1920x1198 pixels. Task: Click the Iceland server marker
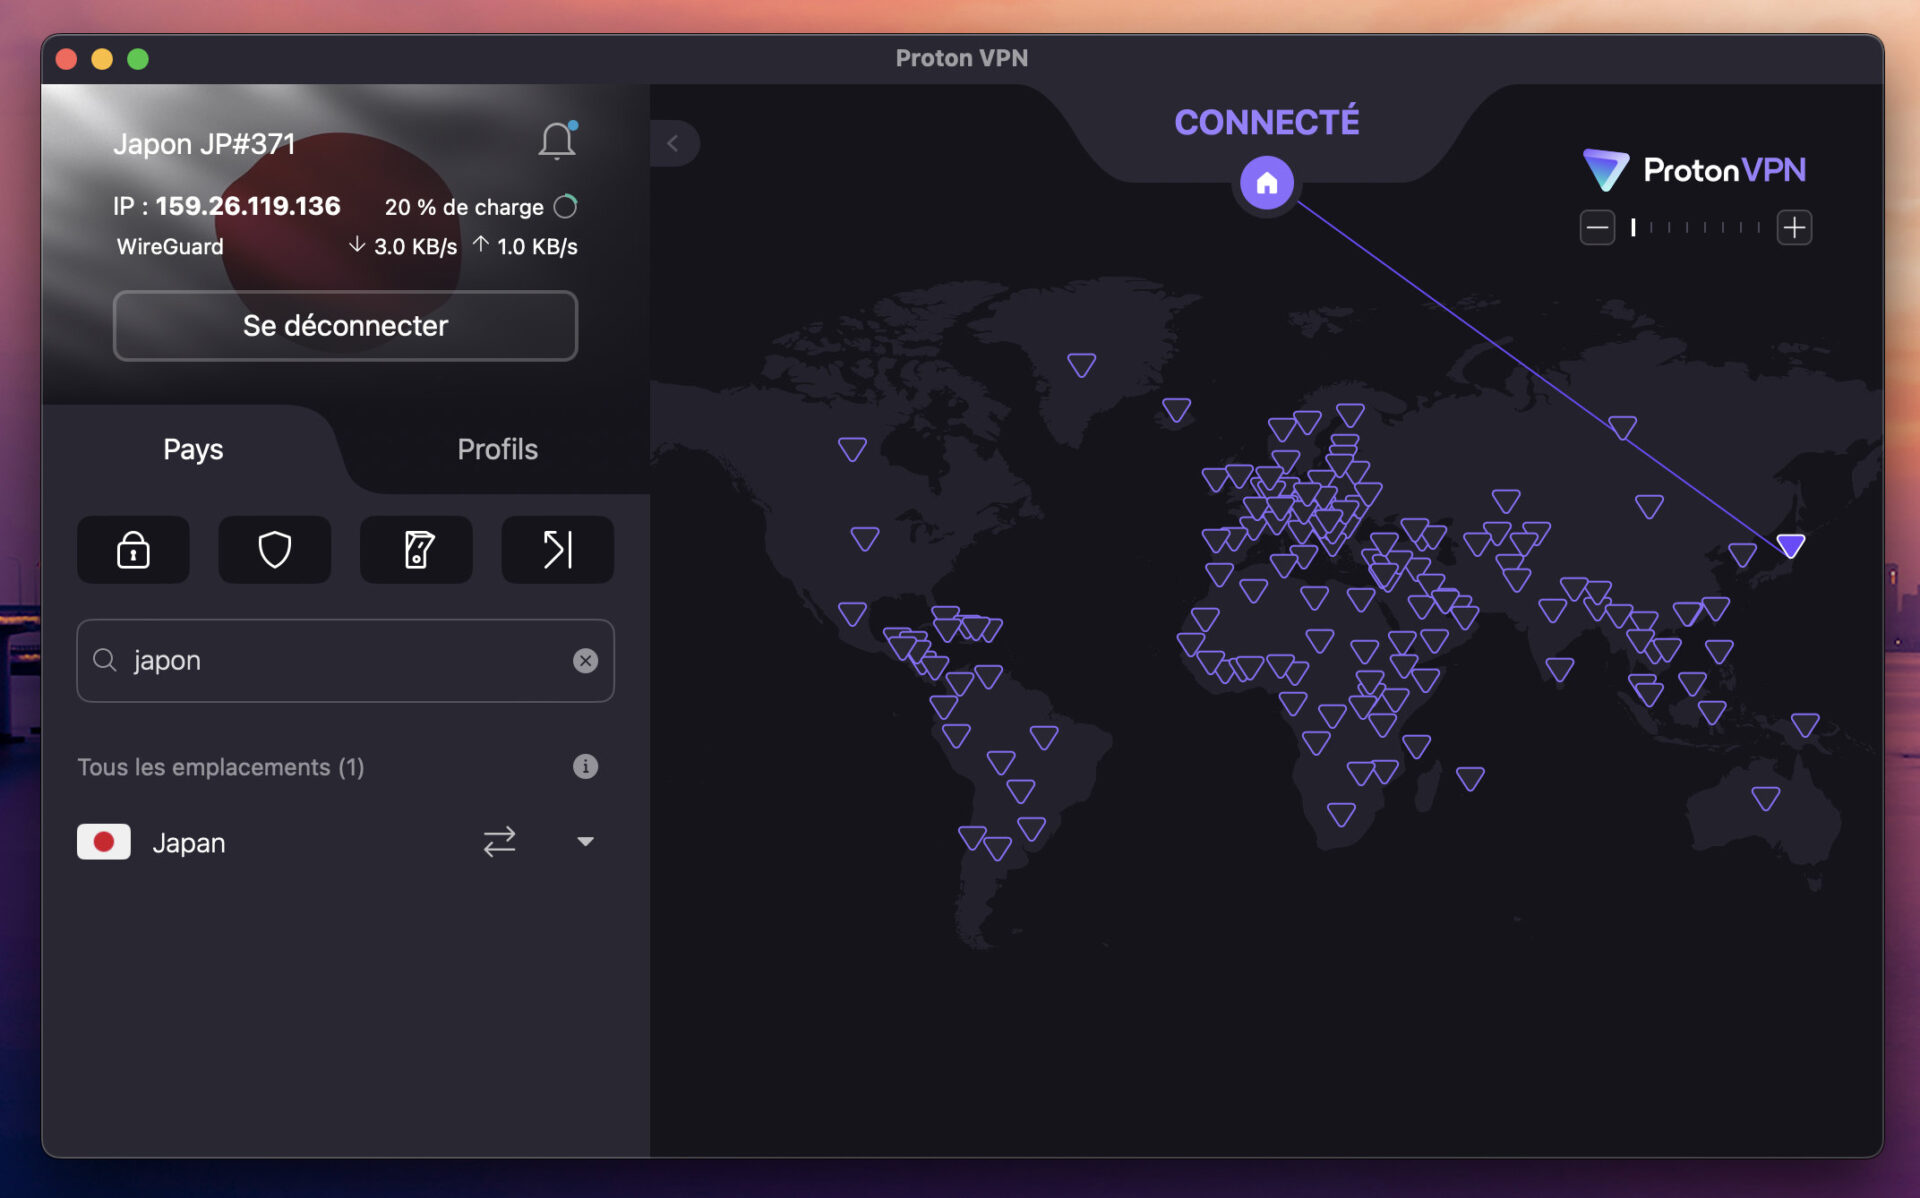(x=1176, y=410)
